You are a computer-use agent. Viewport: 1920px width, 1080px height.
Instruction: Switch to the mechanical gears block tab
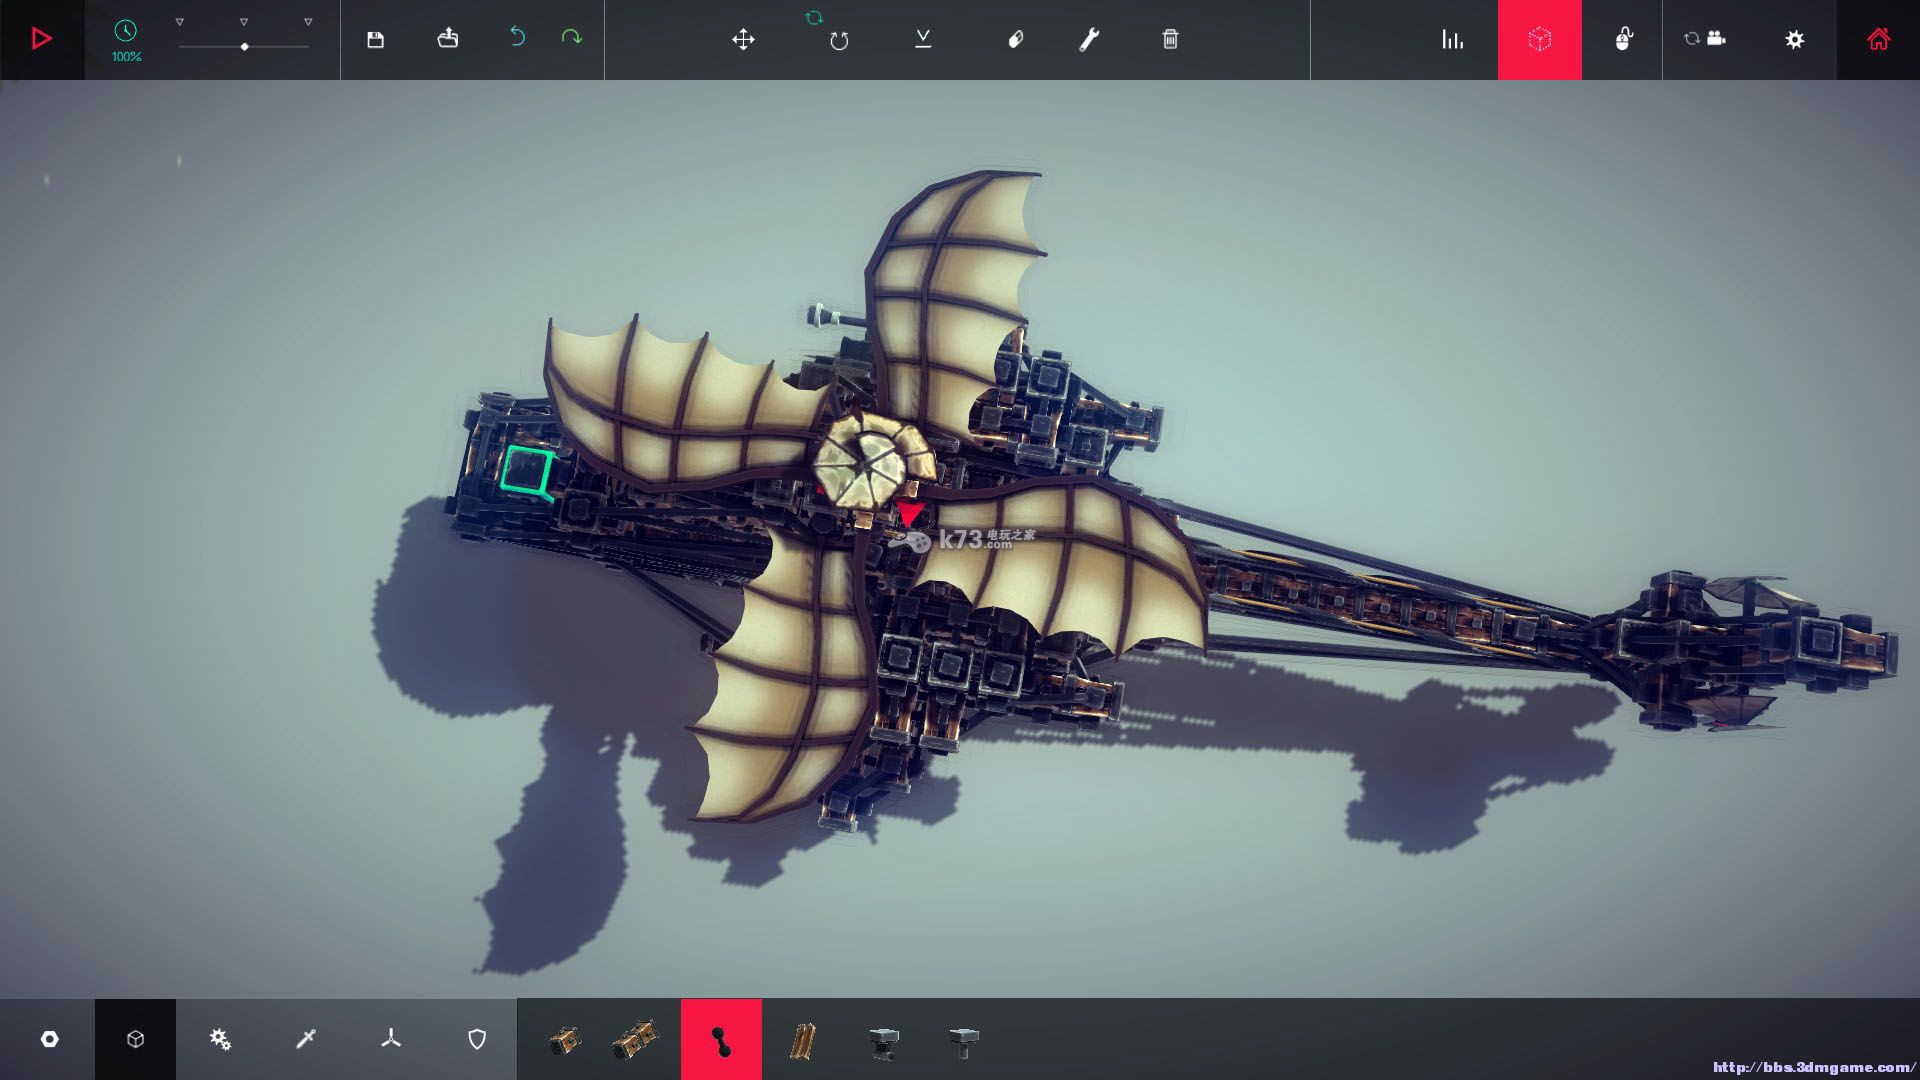pos(220,1039)
